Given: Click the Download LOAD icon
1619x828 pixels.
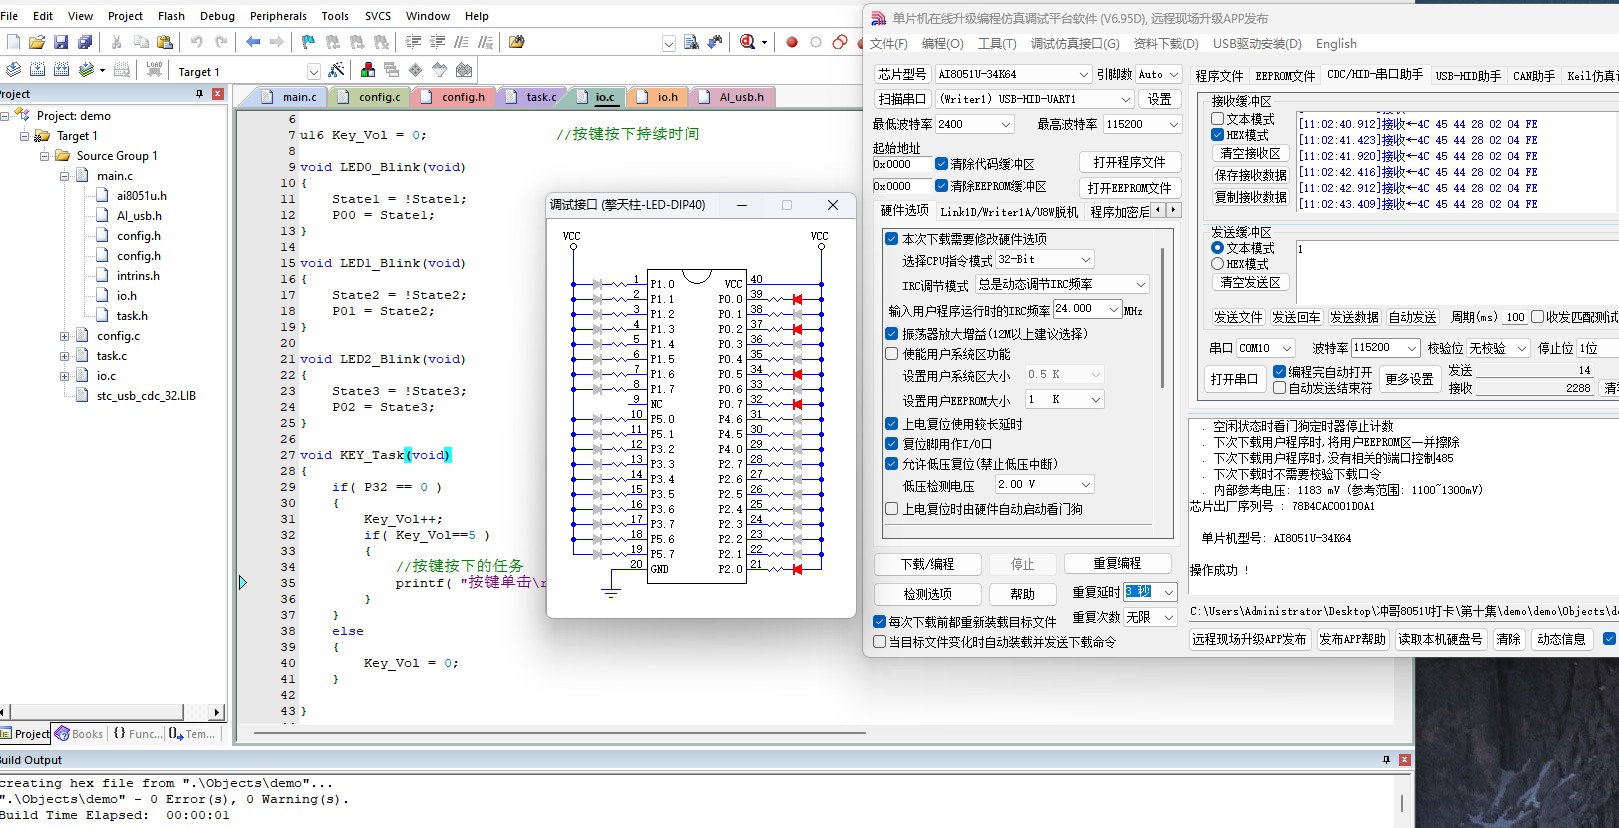Looking at the screenshot, I should [x=154, y=70].
